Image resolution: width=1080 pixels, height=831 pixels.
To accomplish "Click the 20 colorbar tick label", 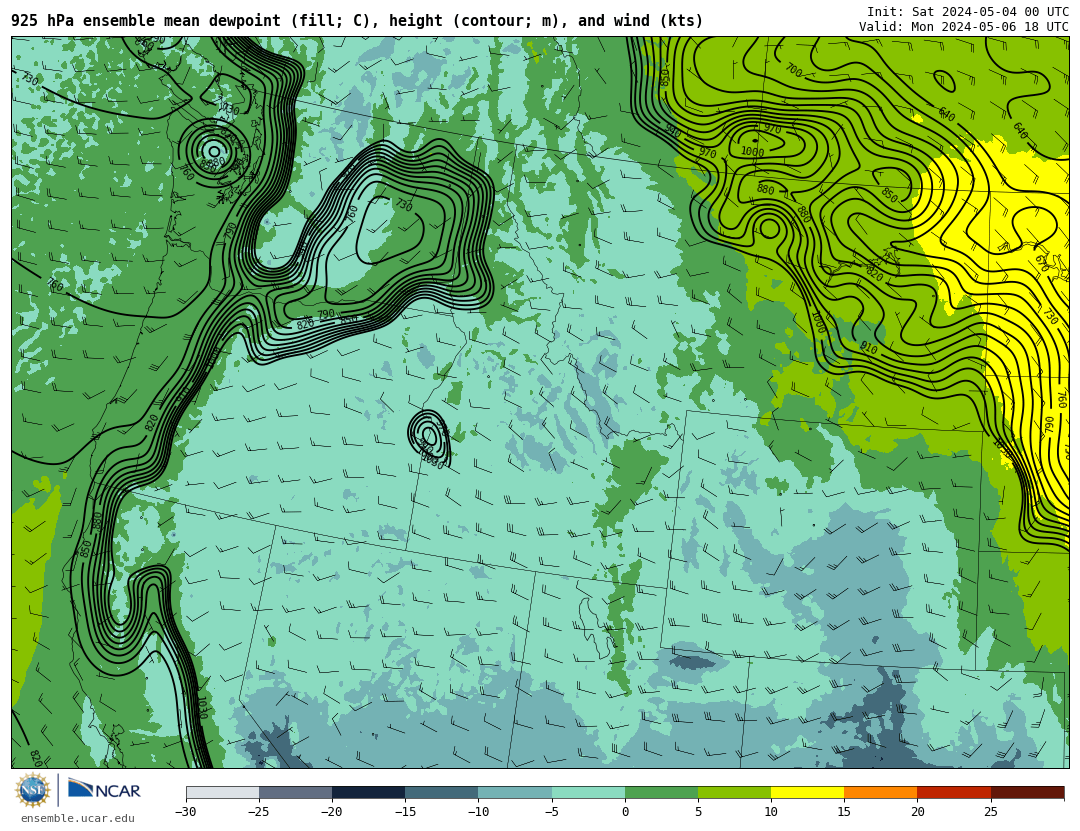I will 917,812.
